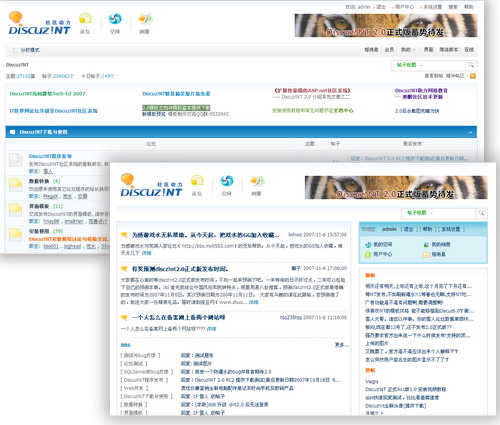Screen dimensions: 500x425
Task: Click the 短消息 envelope icon in admin panel
Action: (426, 255)
